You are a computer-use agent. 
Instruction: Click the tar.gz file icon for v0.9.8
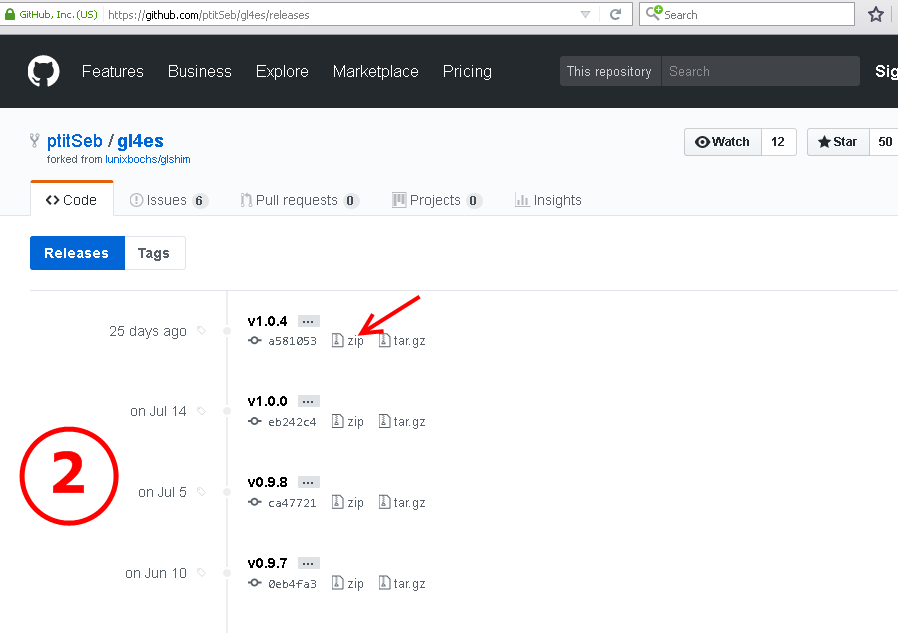(384, 502)
